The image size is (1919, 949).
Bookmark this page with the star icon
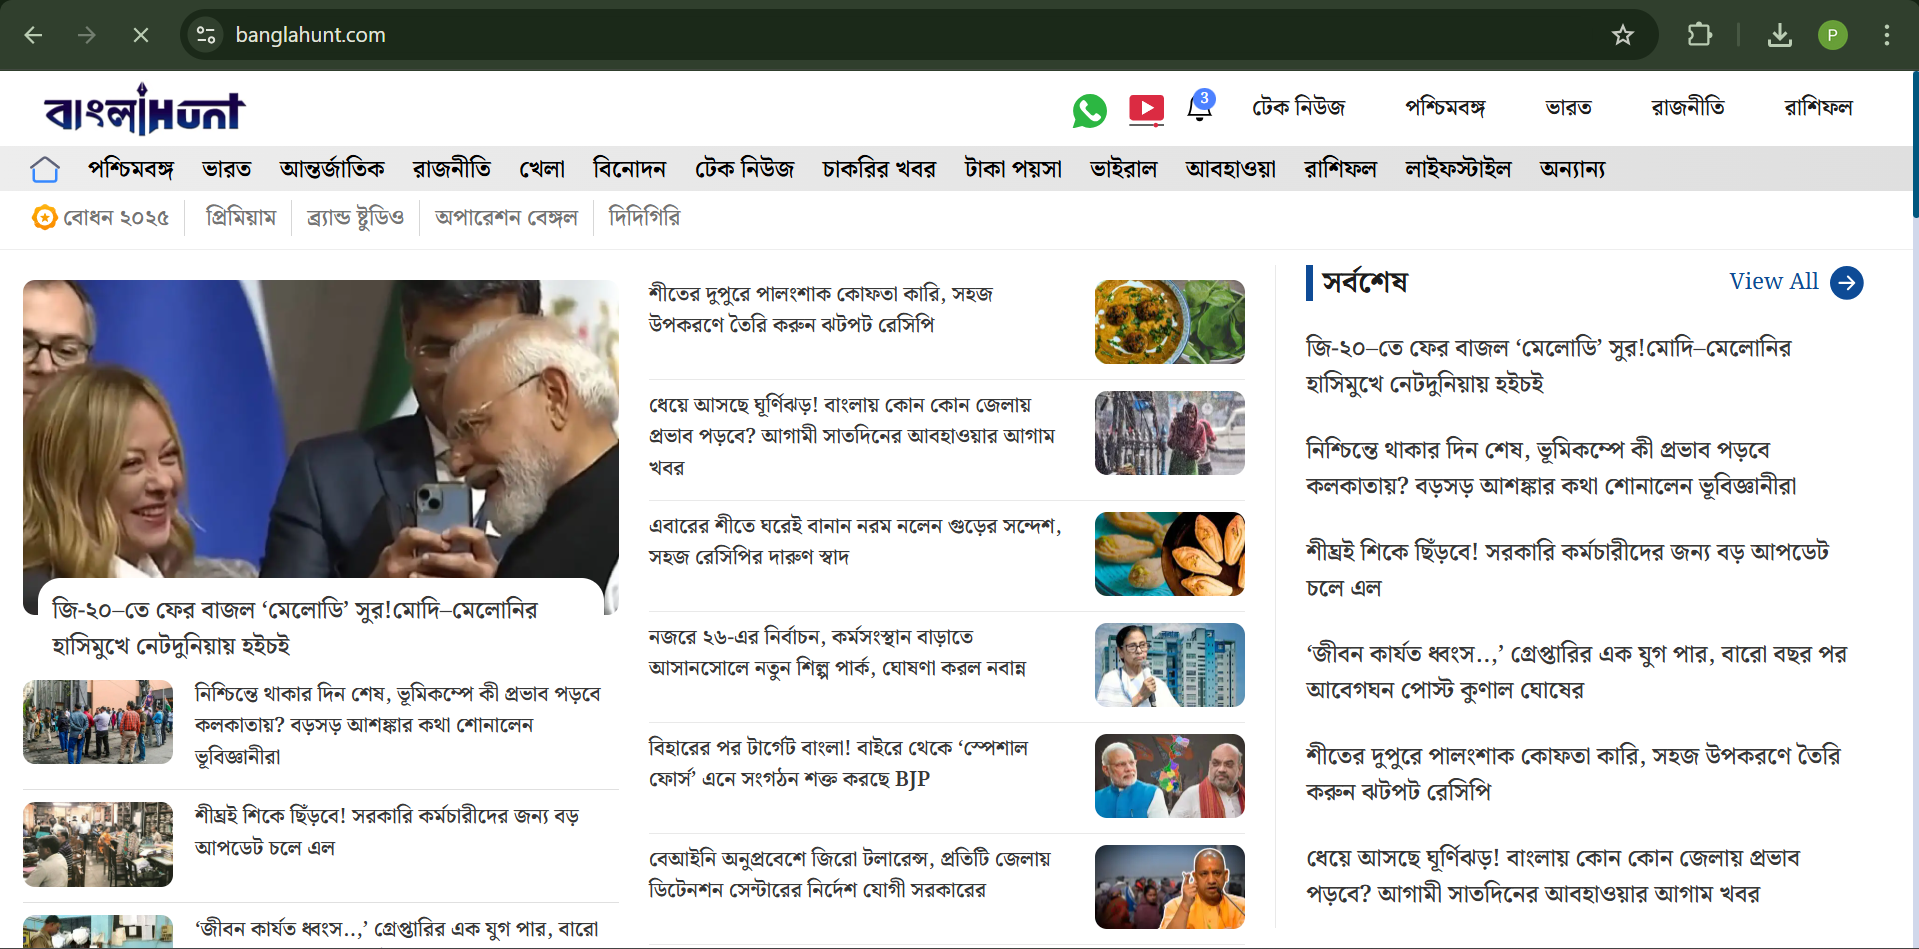tap(1622, 35)
